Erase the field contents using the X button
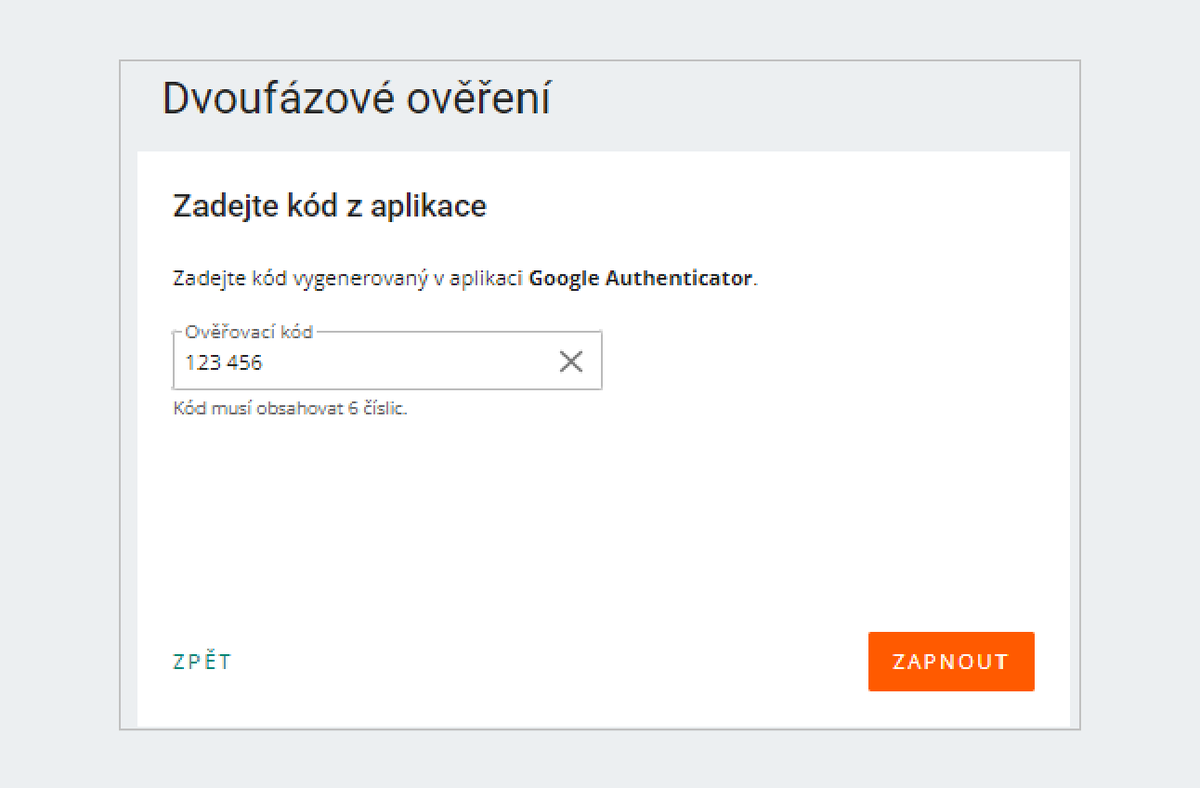1200x788 pixels. click(571, 362)
